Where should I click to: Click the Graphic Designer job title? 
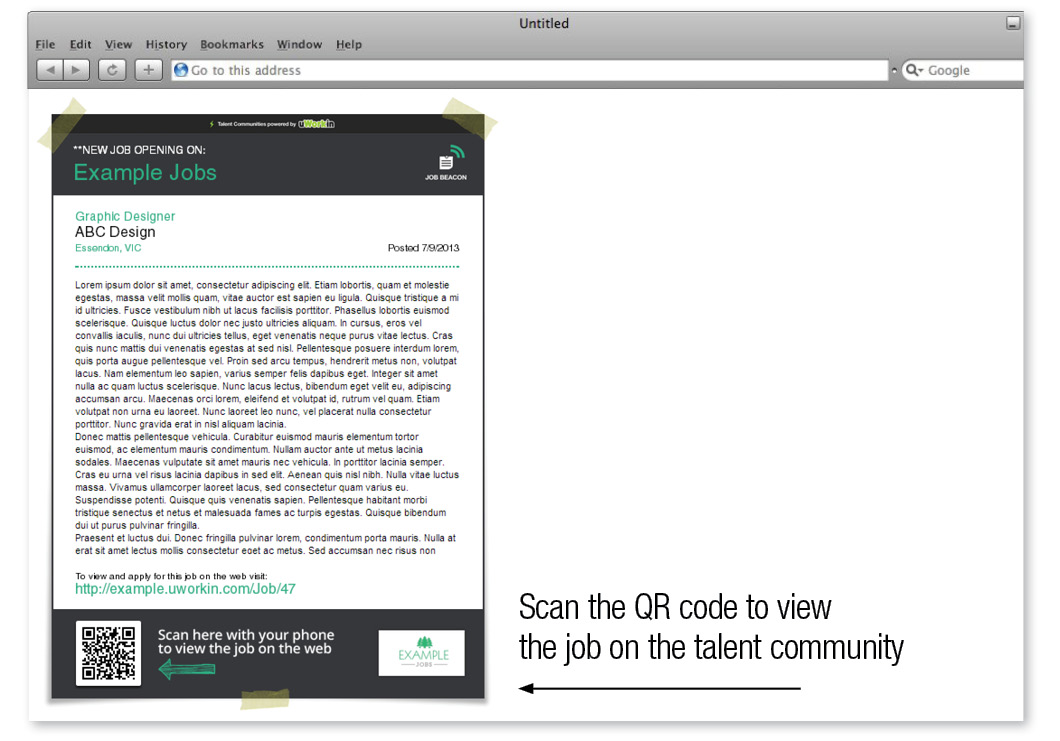[125, 216]
